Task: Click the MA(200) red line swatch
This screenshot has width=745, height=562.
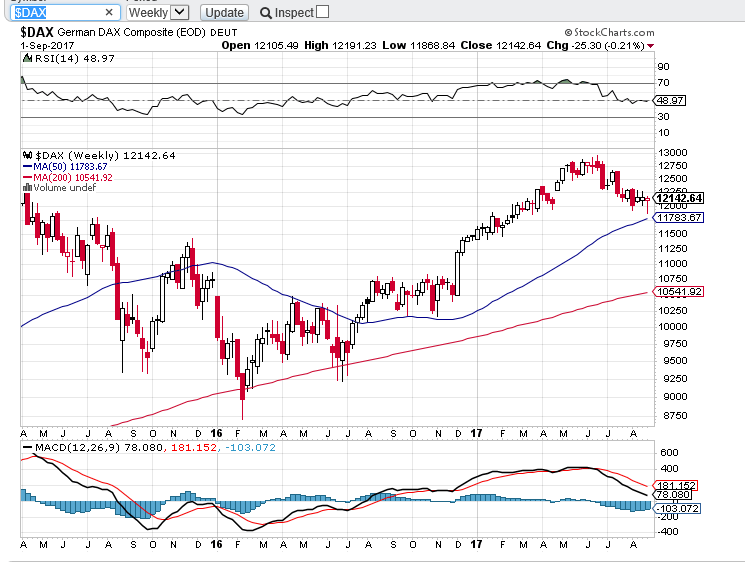Action: 28,178
